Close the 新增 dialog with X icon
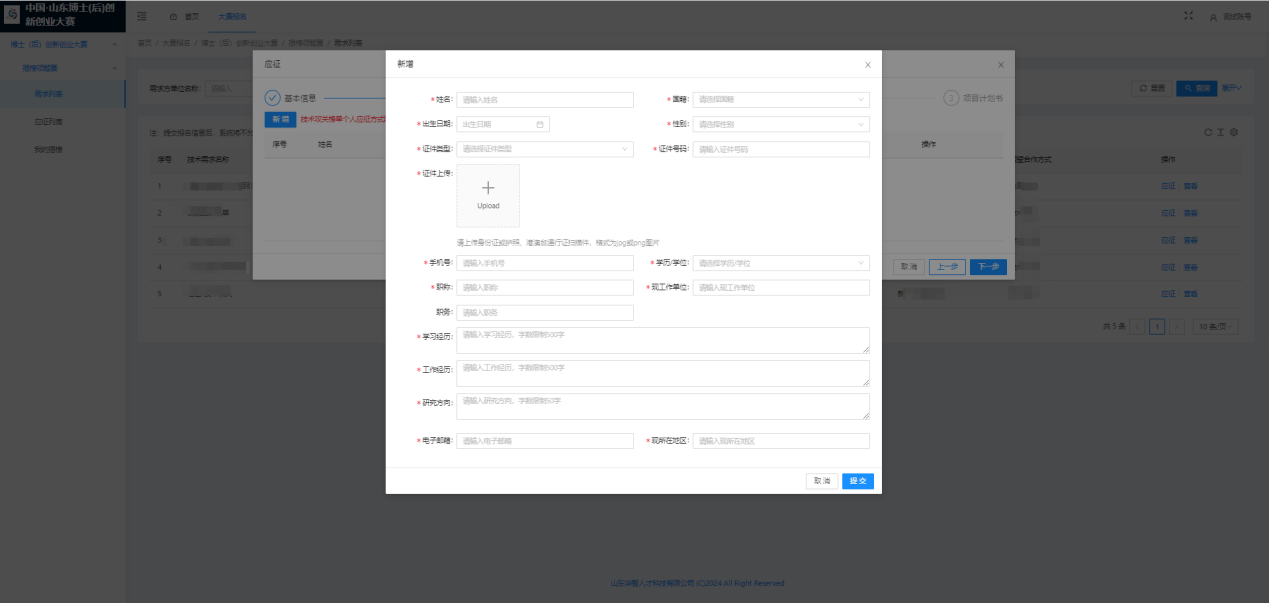The height and width of the screenshot is (603, 1269). 867,64
